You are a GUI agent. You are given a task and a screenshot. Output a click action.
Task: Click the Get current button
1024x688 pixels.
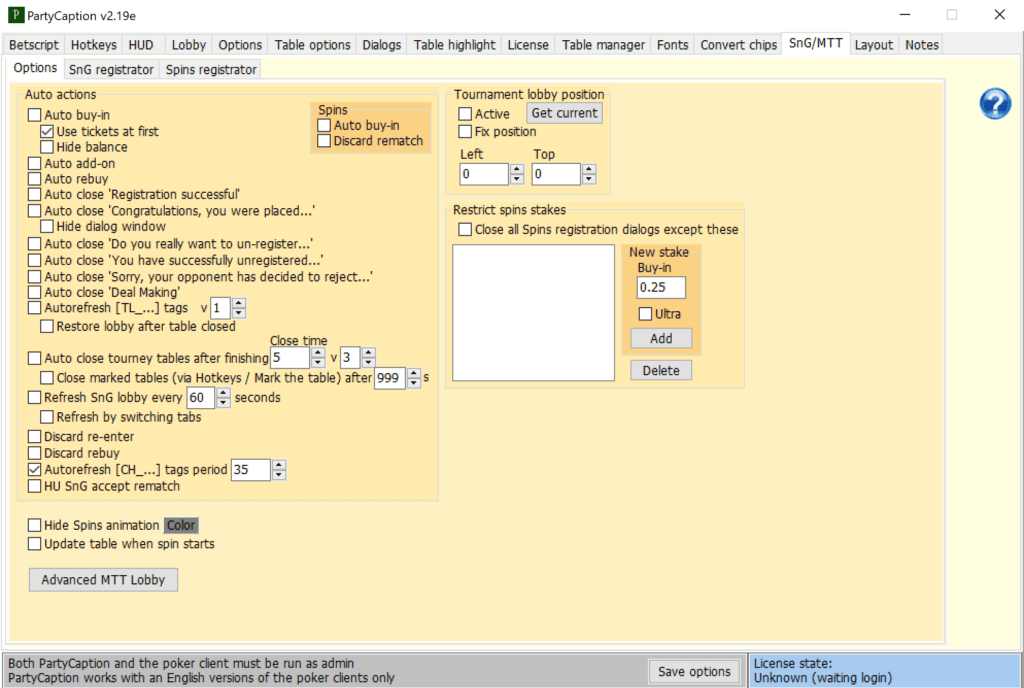[x=564, y=113]
